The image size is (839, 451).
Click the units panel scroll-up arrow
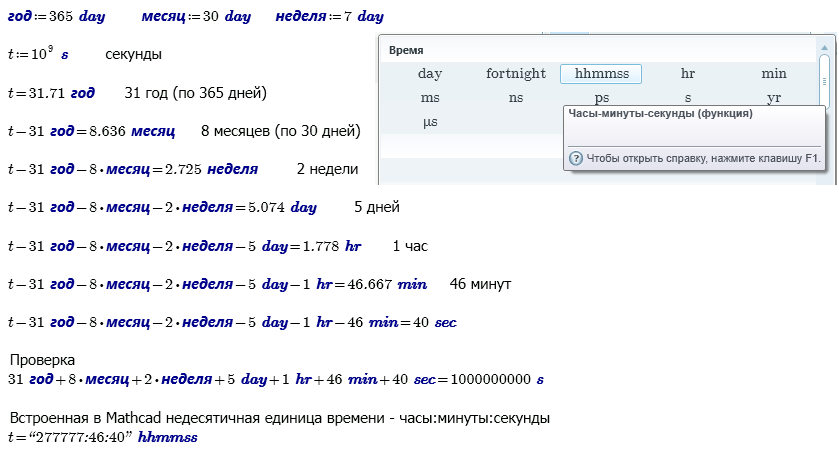[x=825, y=48]
